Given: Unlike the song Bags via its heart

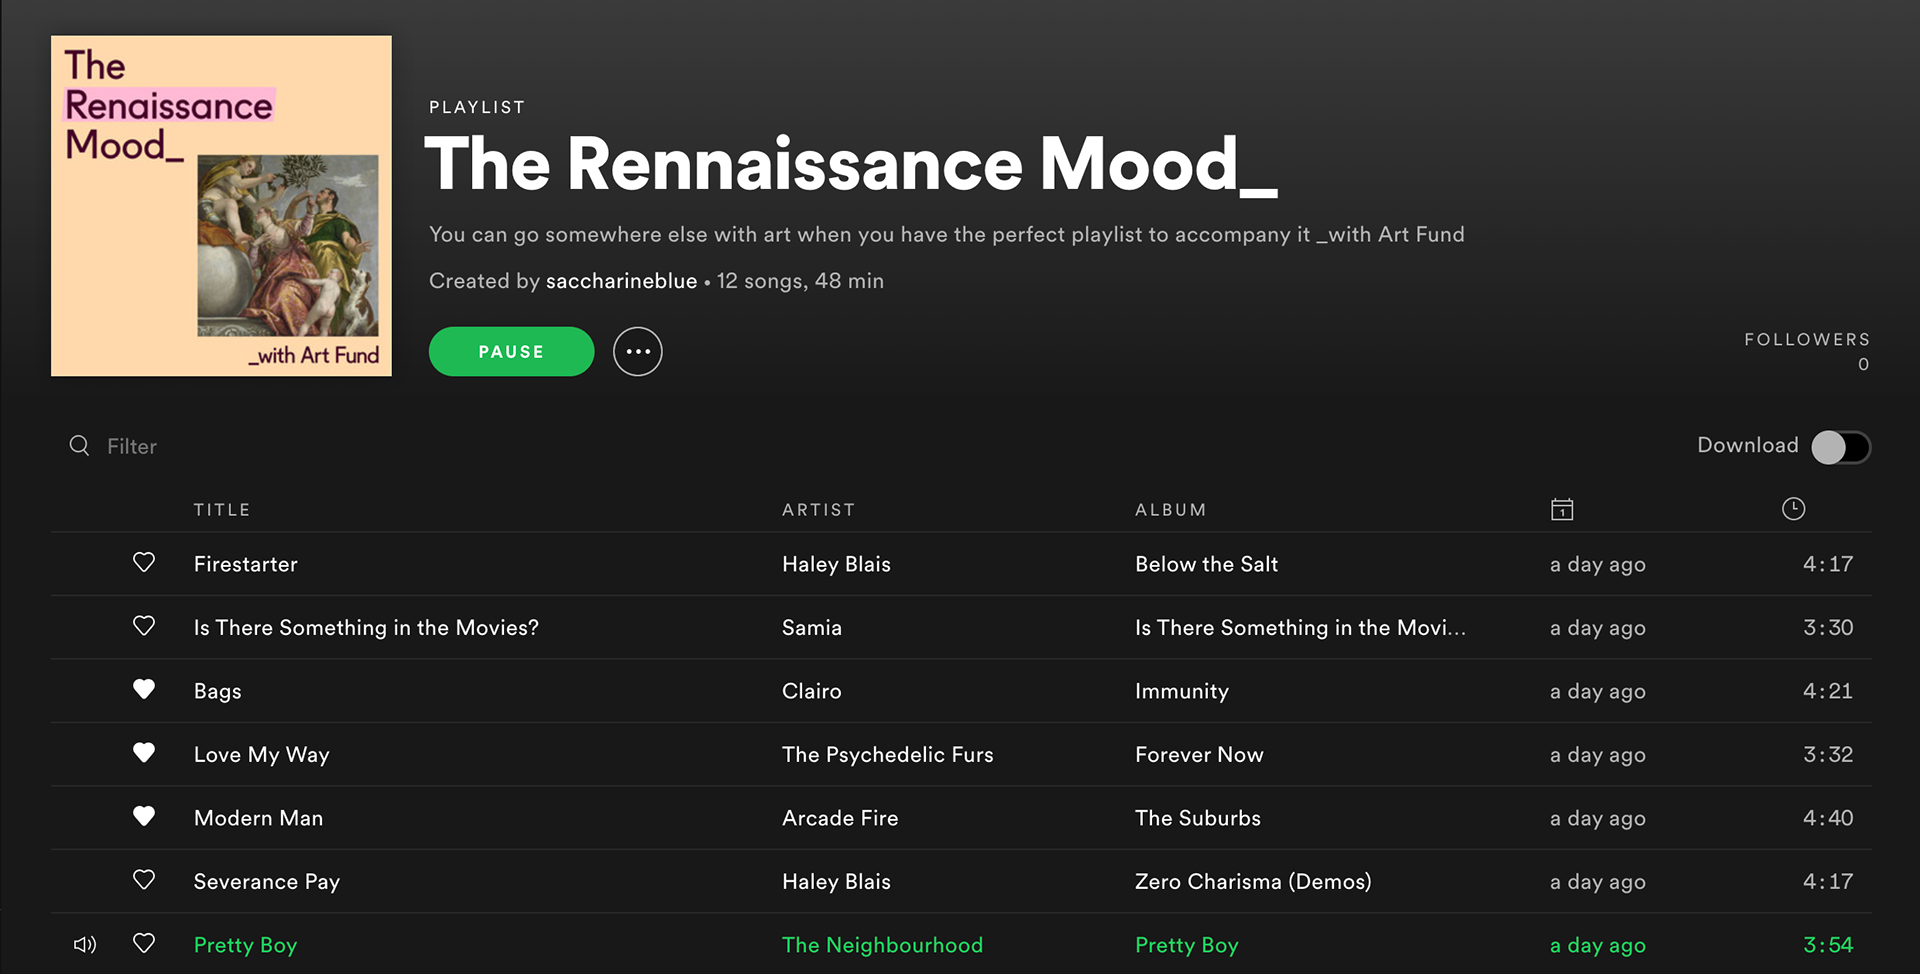Looking at the screenshot, I should (144, 690).
